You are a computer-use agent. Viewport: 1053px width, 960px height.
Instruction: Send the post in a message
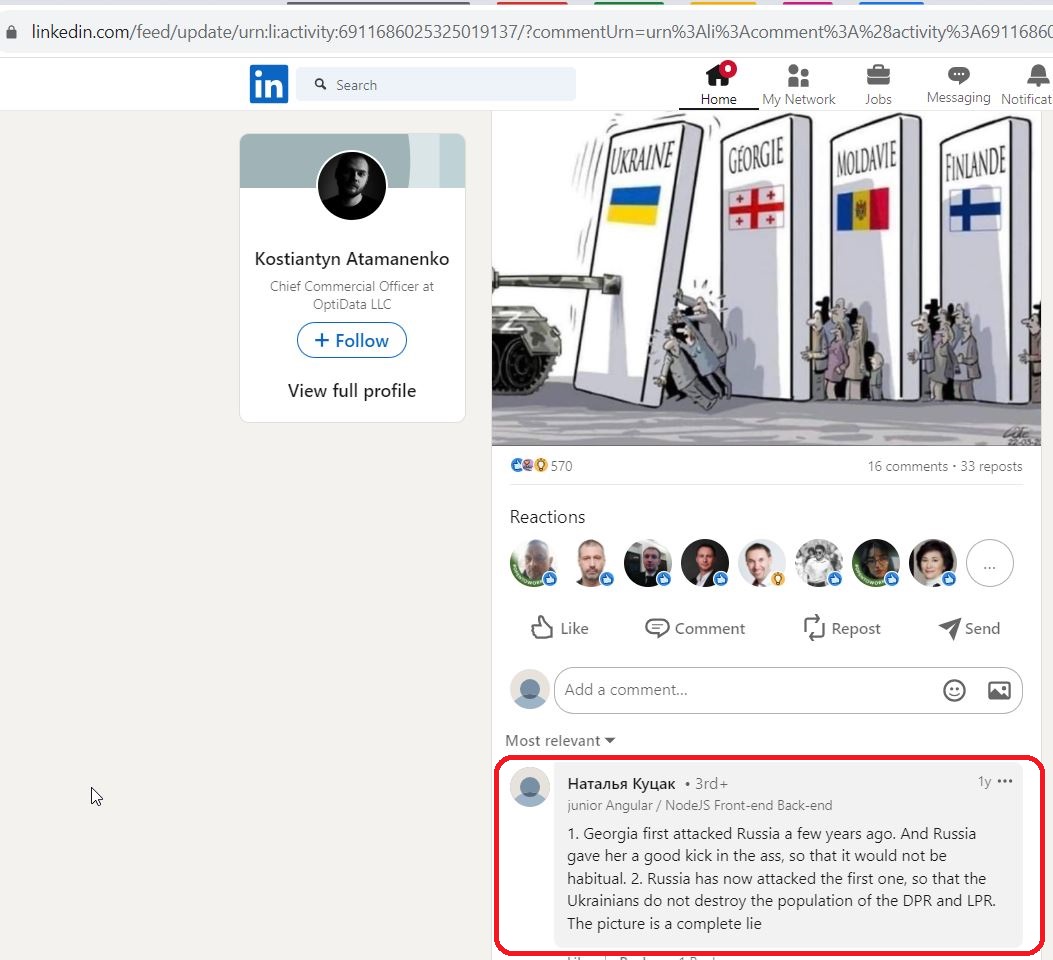coord(969,628)
